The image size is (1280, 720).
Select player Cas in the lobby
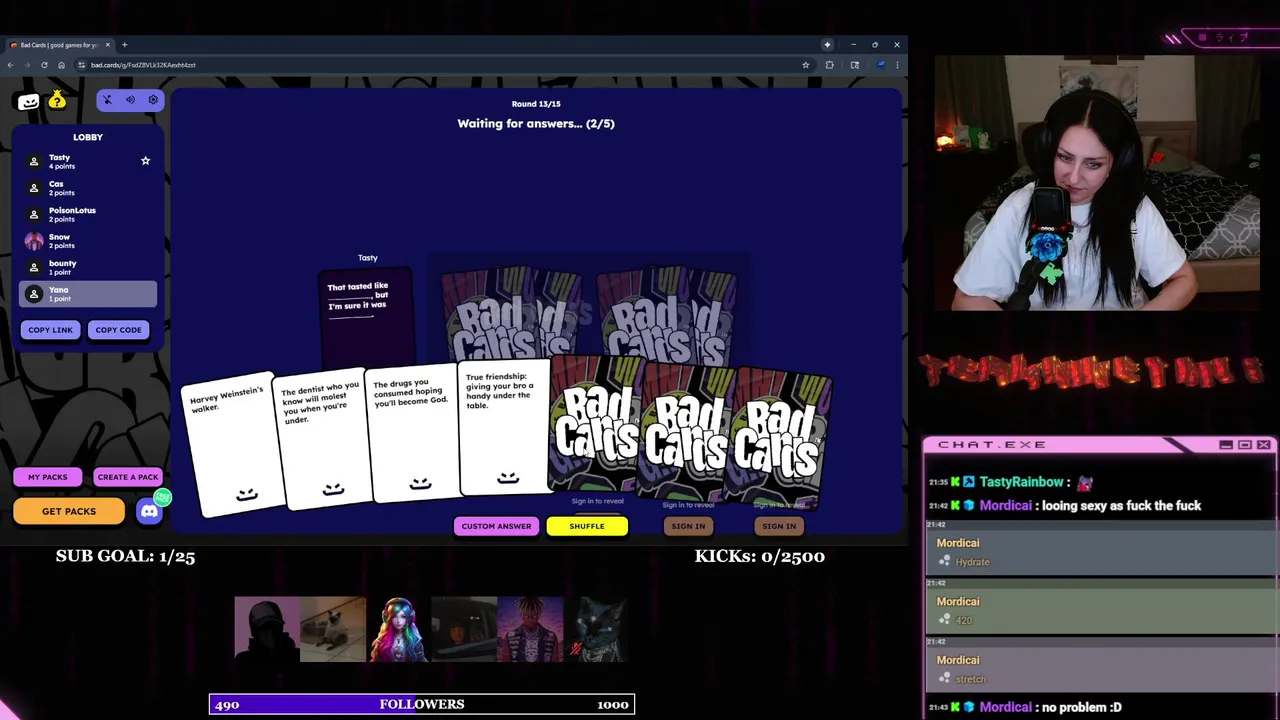pos(88,188)
